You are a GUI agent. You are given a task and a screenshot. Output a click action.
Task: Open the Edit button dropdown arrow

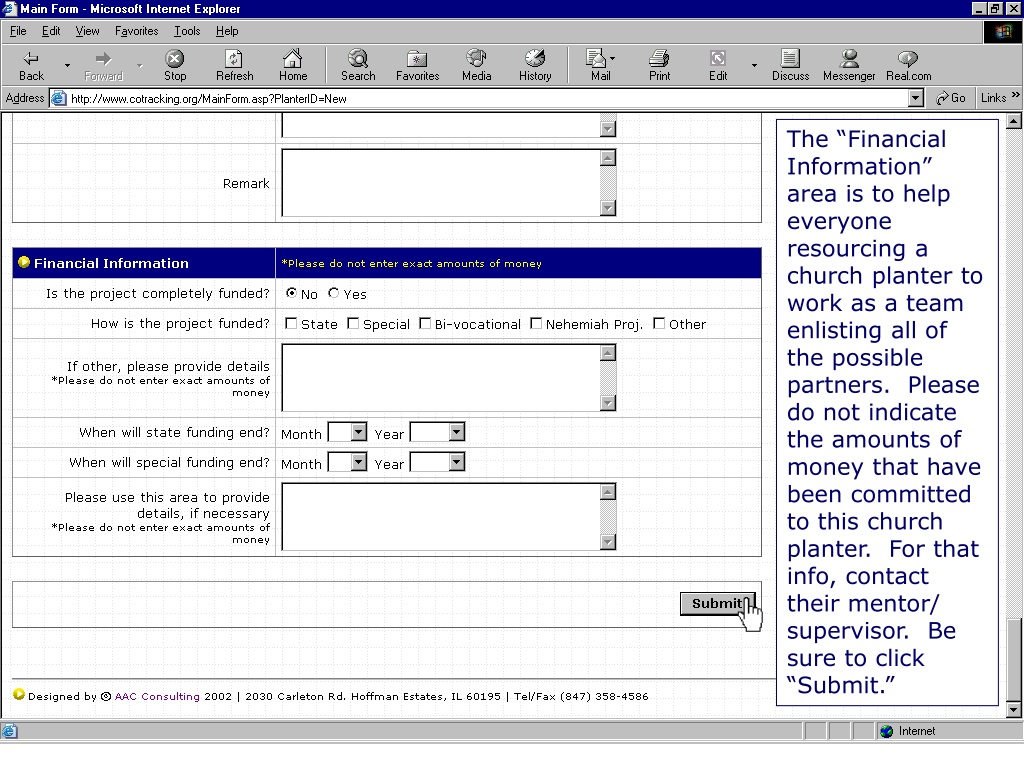[x=754, y=66]
